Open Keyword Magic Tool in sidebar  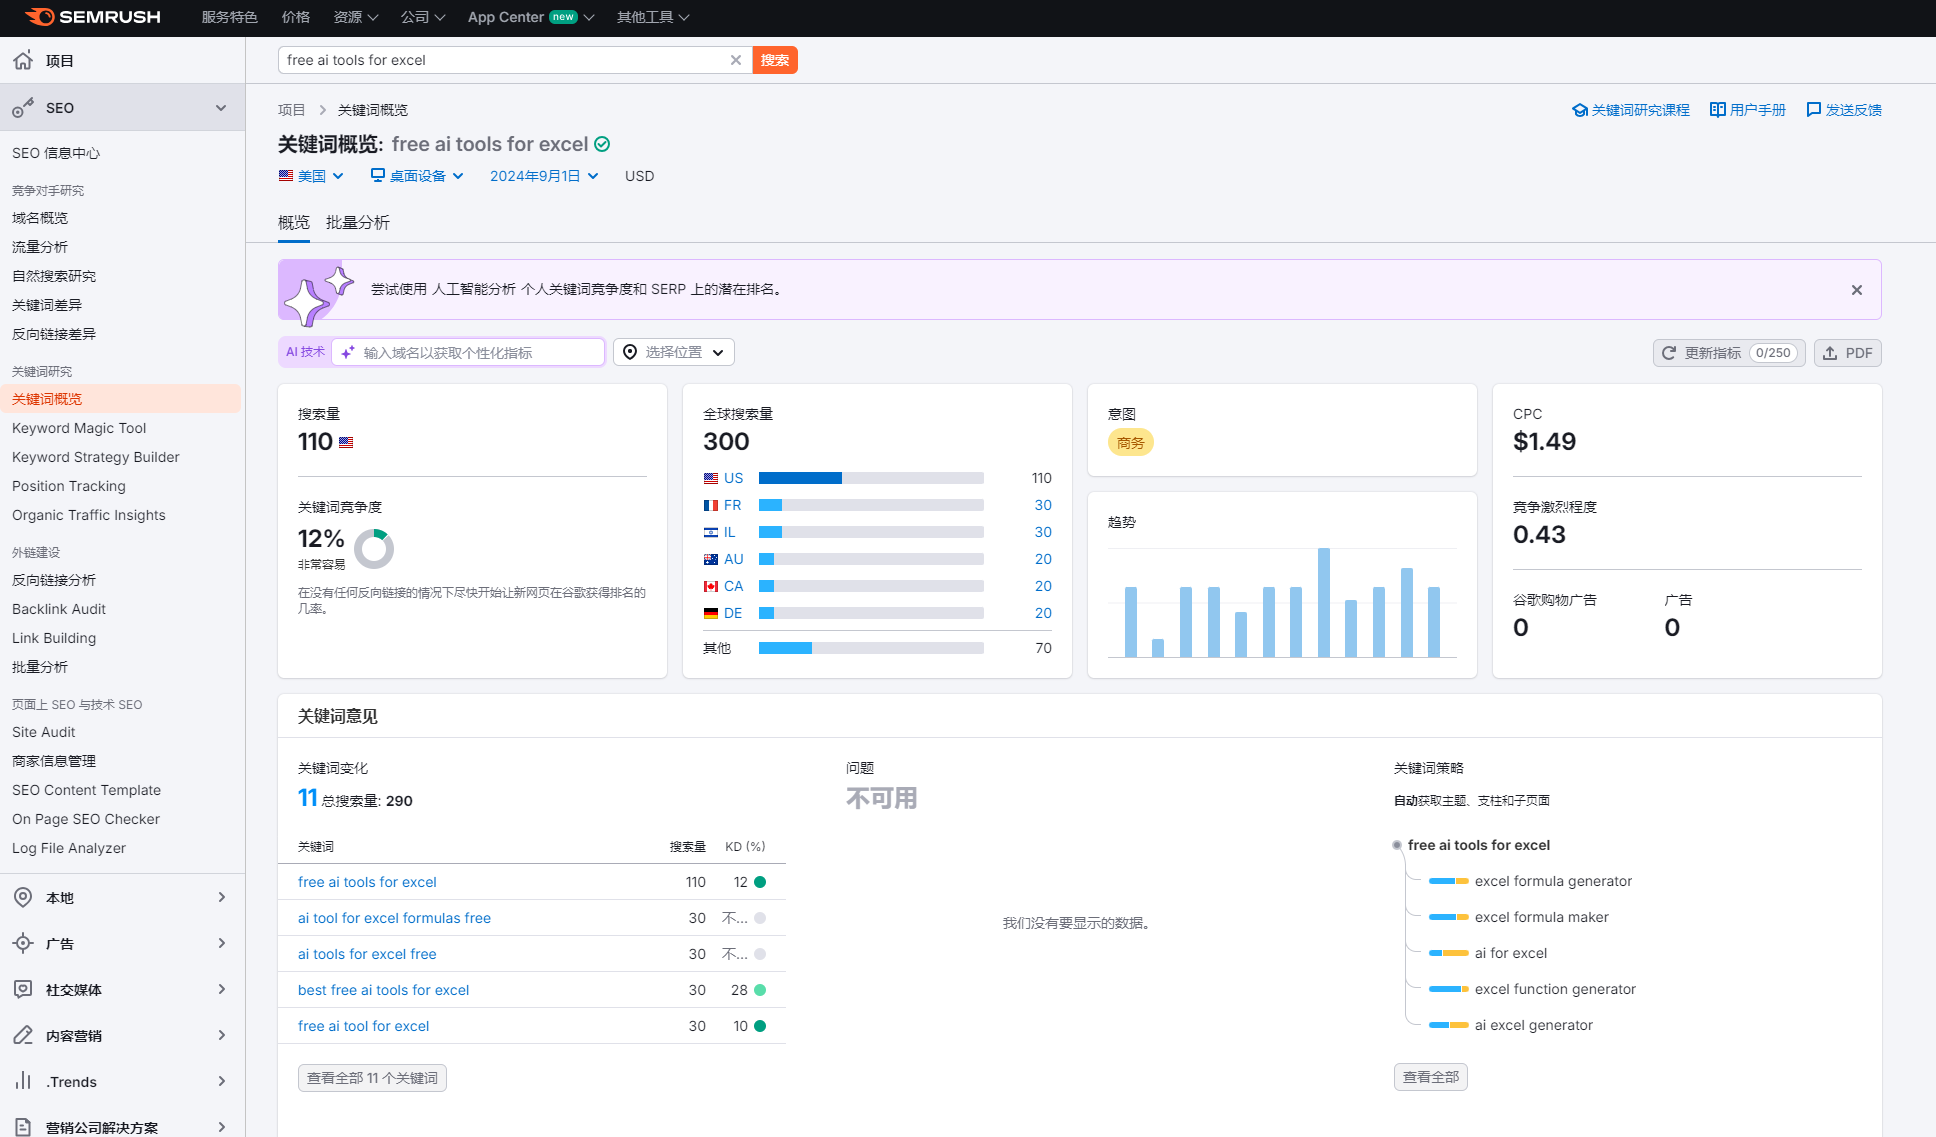[79, 428]
